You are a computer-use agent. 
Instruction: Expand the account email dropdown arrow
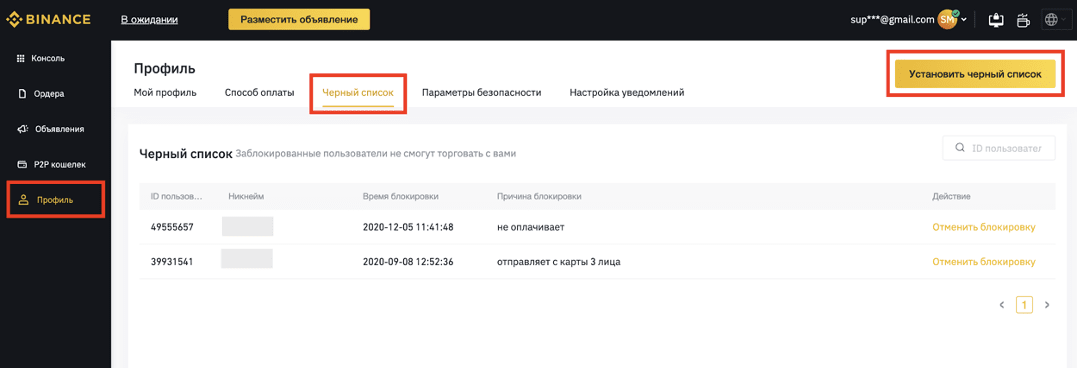(964, 20)
